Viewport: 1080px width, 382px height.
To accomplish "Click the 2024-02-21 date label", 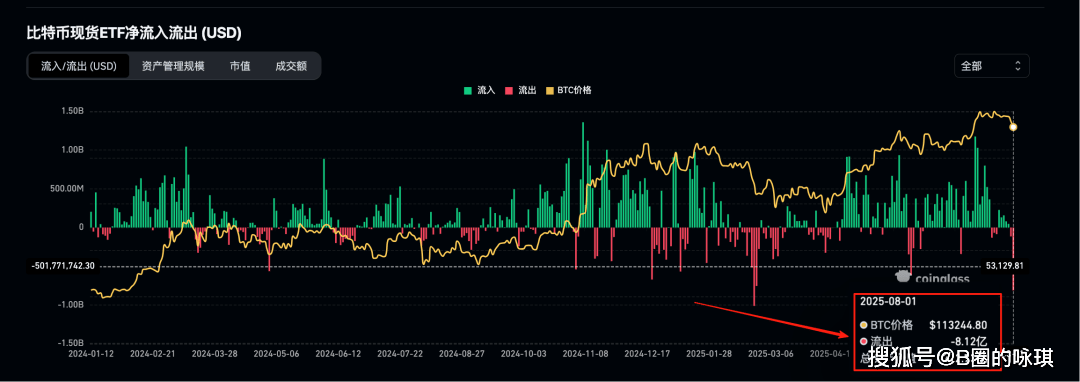I will (x=153, y=354).
